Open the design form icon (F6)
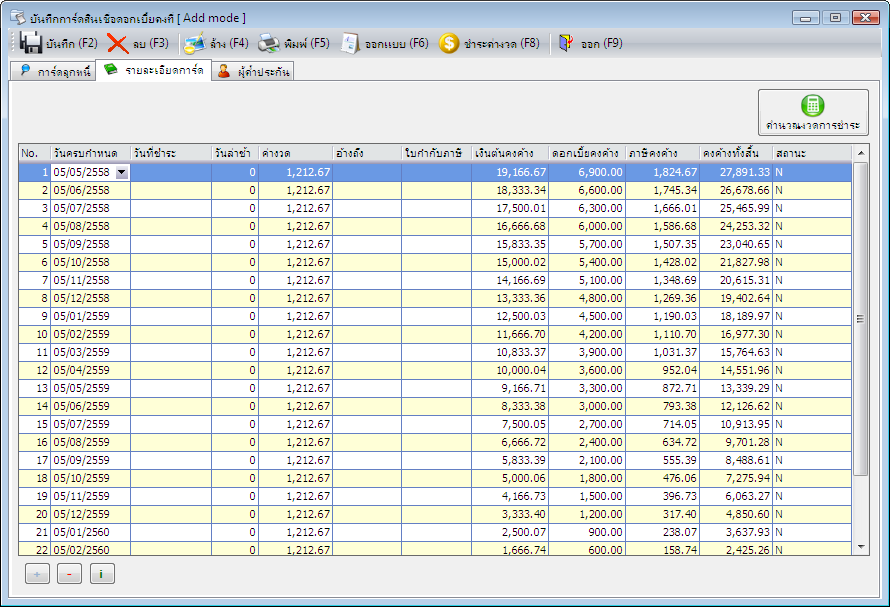 click(x=350, y=44)
